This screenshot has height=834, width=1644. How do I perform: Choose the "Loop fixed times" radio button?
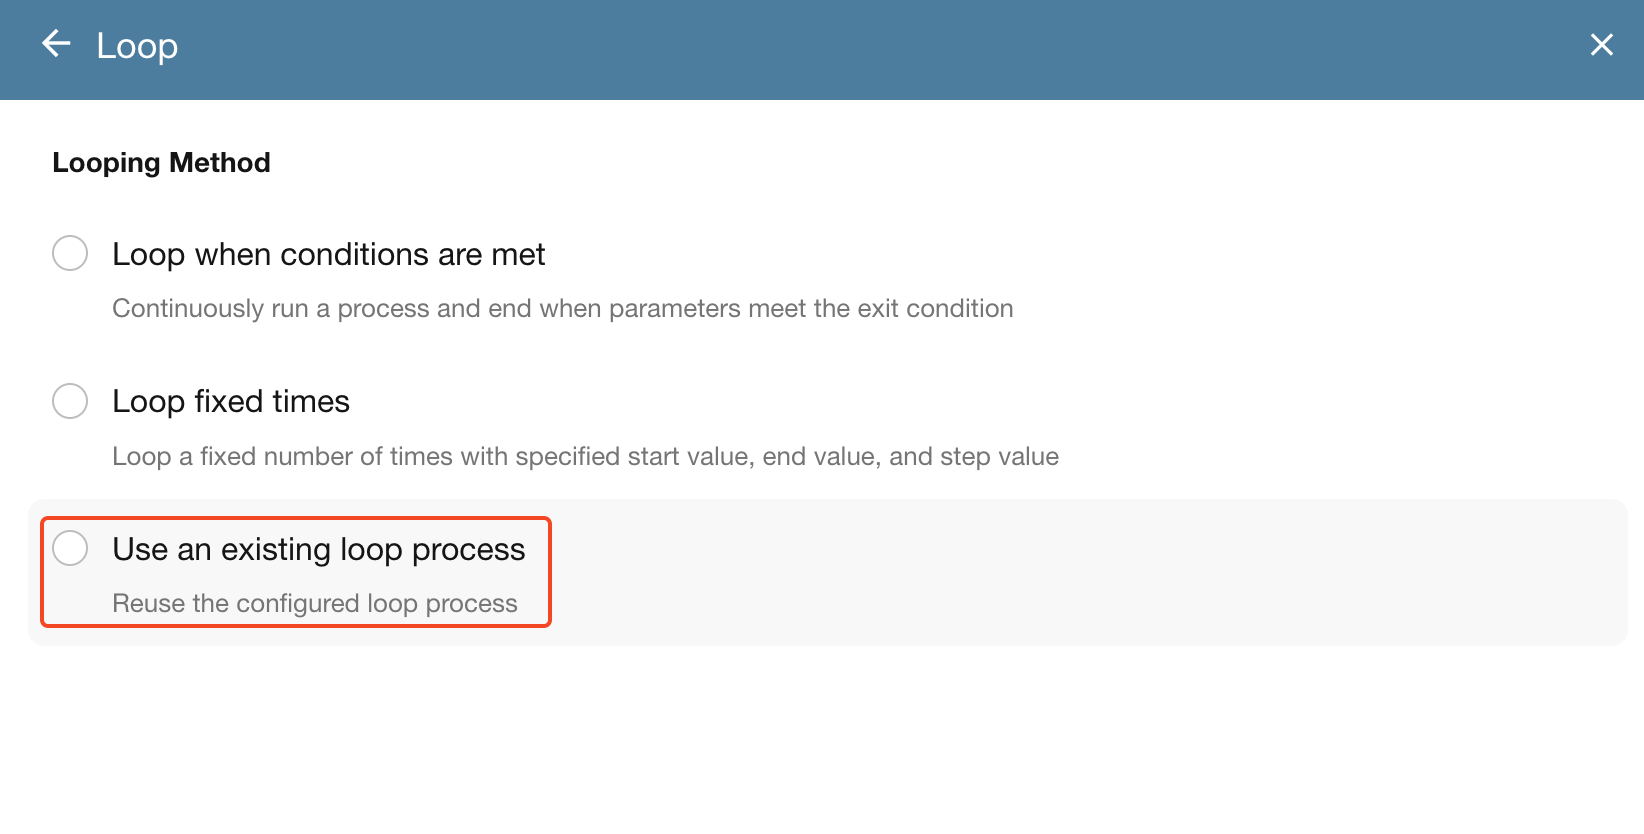(70, 401)
